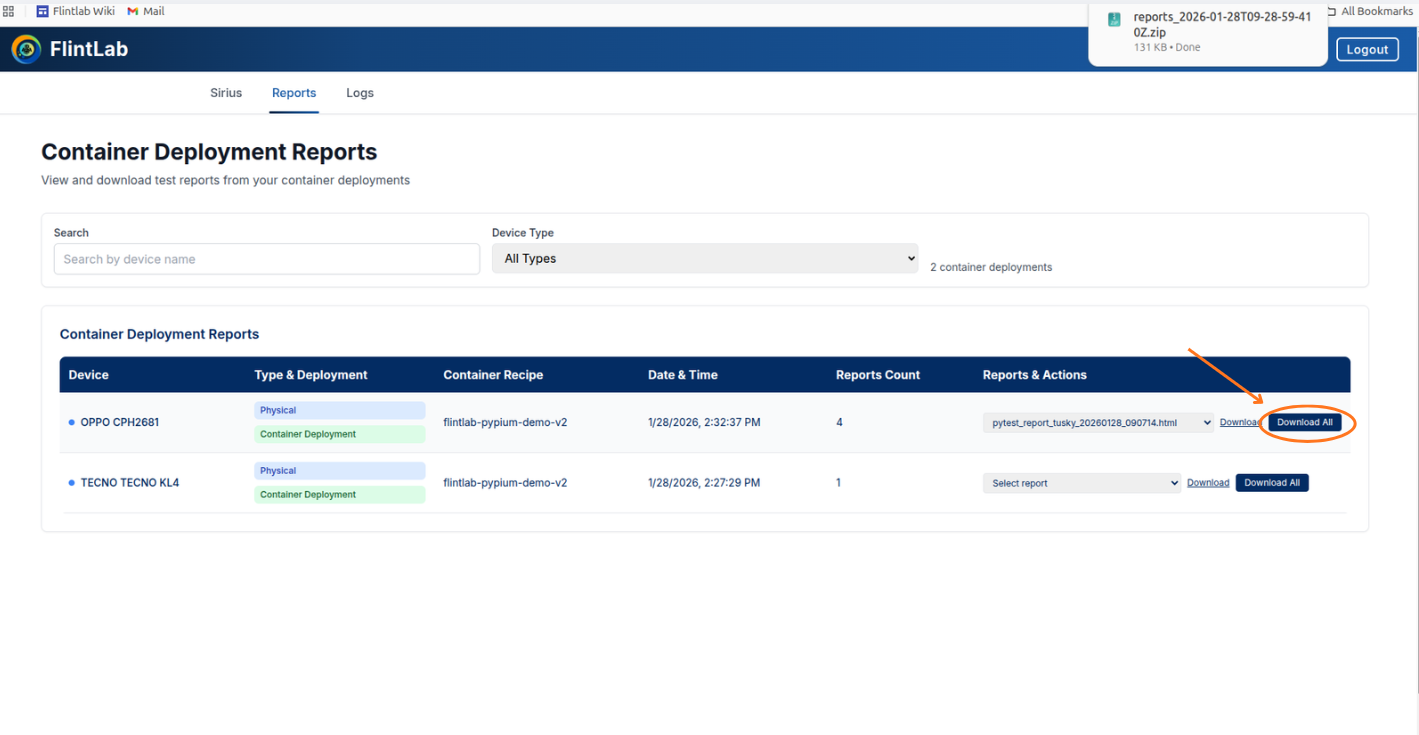1419x735 pixels.
Task: Click the 2 container deployments count text
Action: tap(991, 267)
